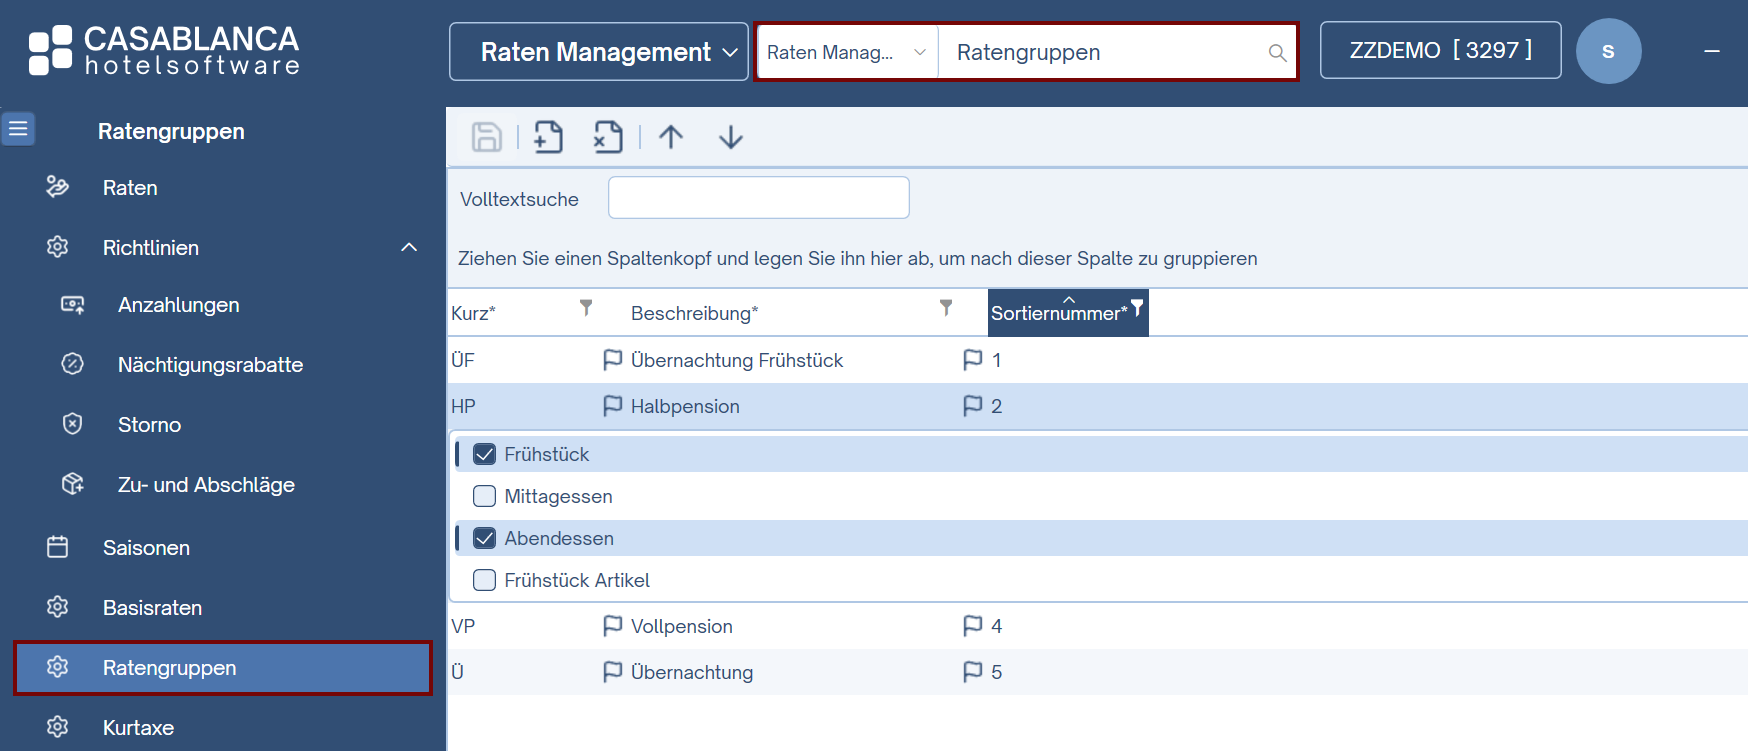Select Ratengruppen in the sidebar

pyautogui.click(x=223, y=668)
